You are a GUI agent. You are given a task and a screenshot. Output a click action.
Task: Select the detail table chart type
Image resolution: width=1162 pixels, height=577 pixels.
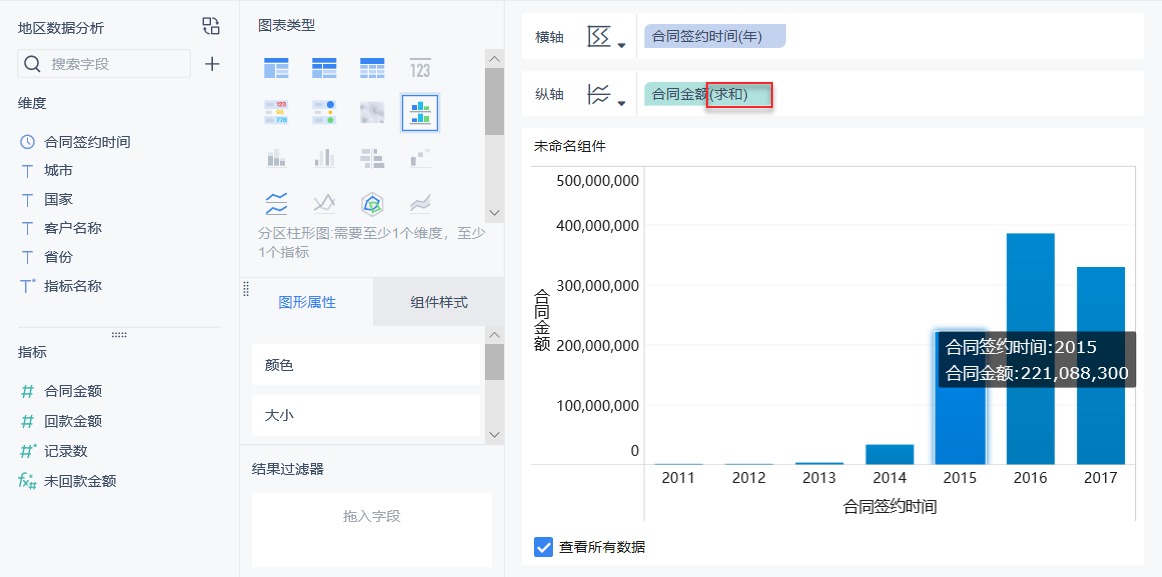point(372,68)
